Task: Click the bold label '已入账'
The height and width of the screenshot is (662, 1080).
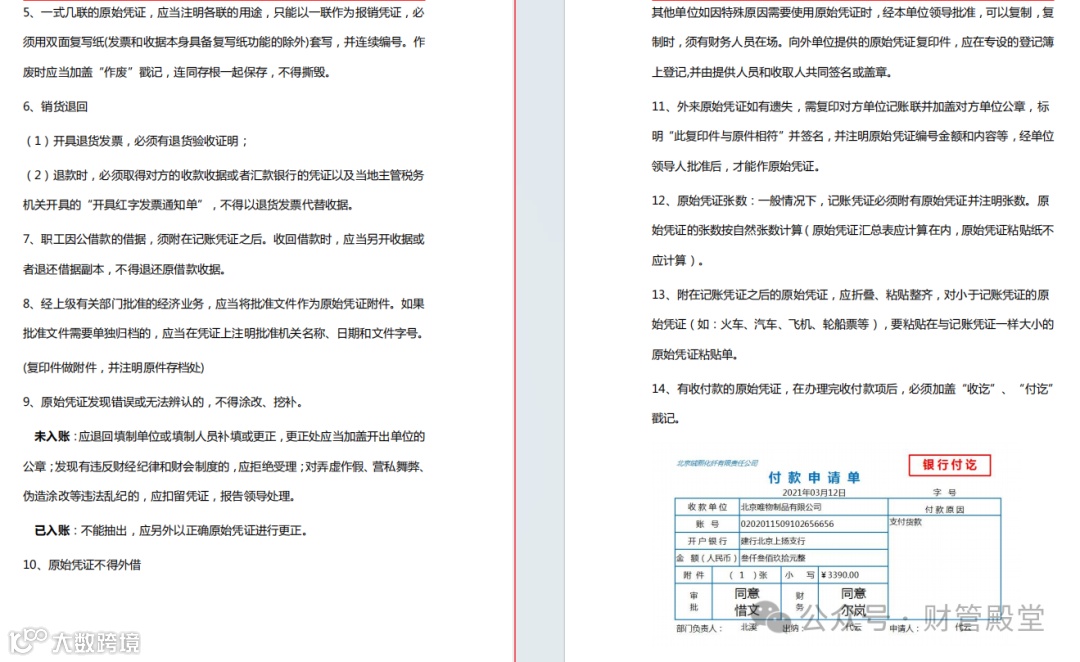Action: click(52, 531)
